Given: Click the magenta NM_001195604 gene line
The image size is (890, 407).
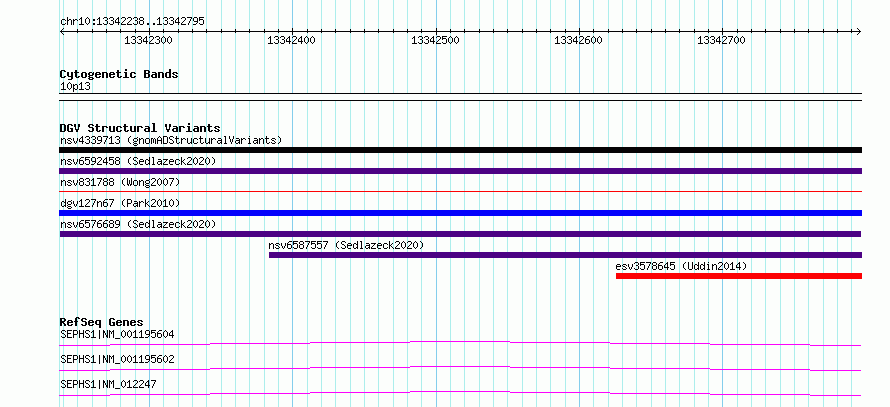Looking at the screenshot, I should 460,343.
